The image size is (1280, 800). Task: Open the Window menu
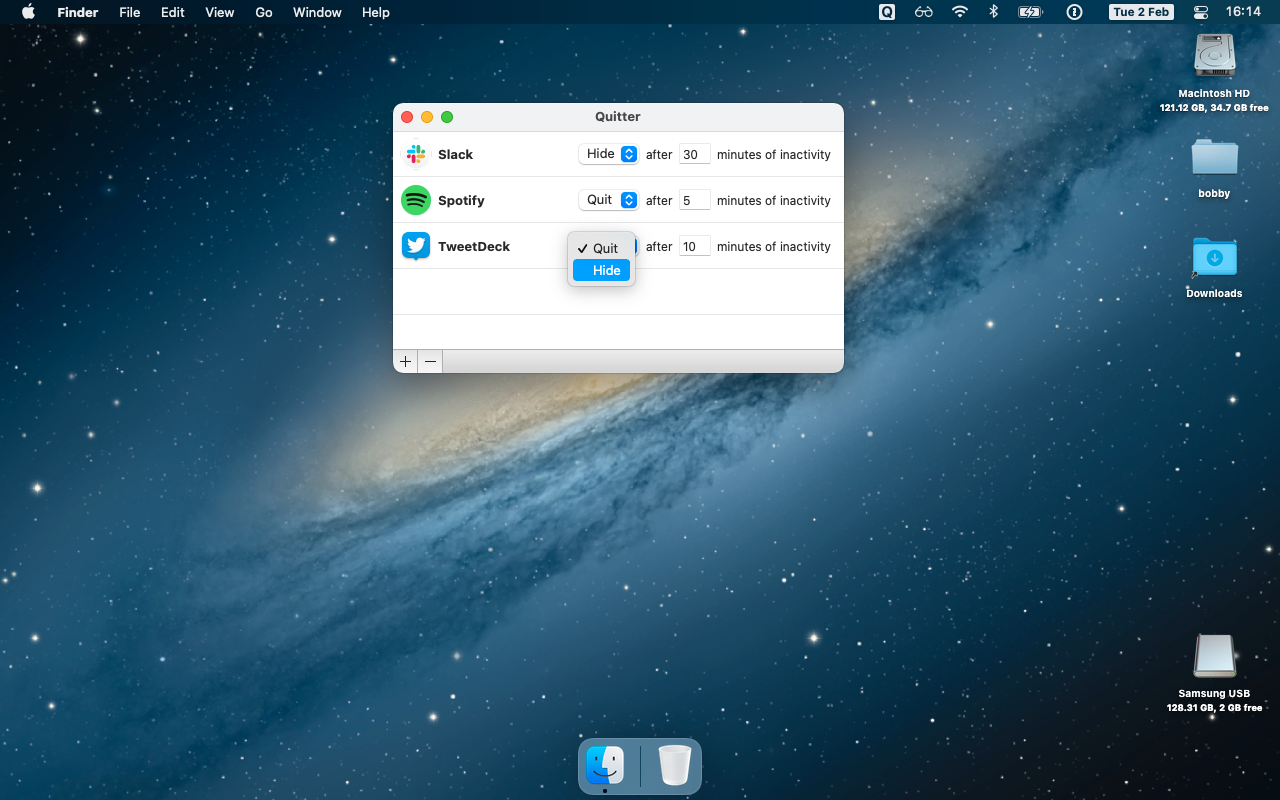click(317, 12)
